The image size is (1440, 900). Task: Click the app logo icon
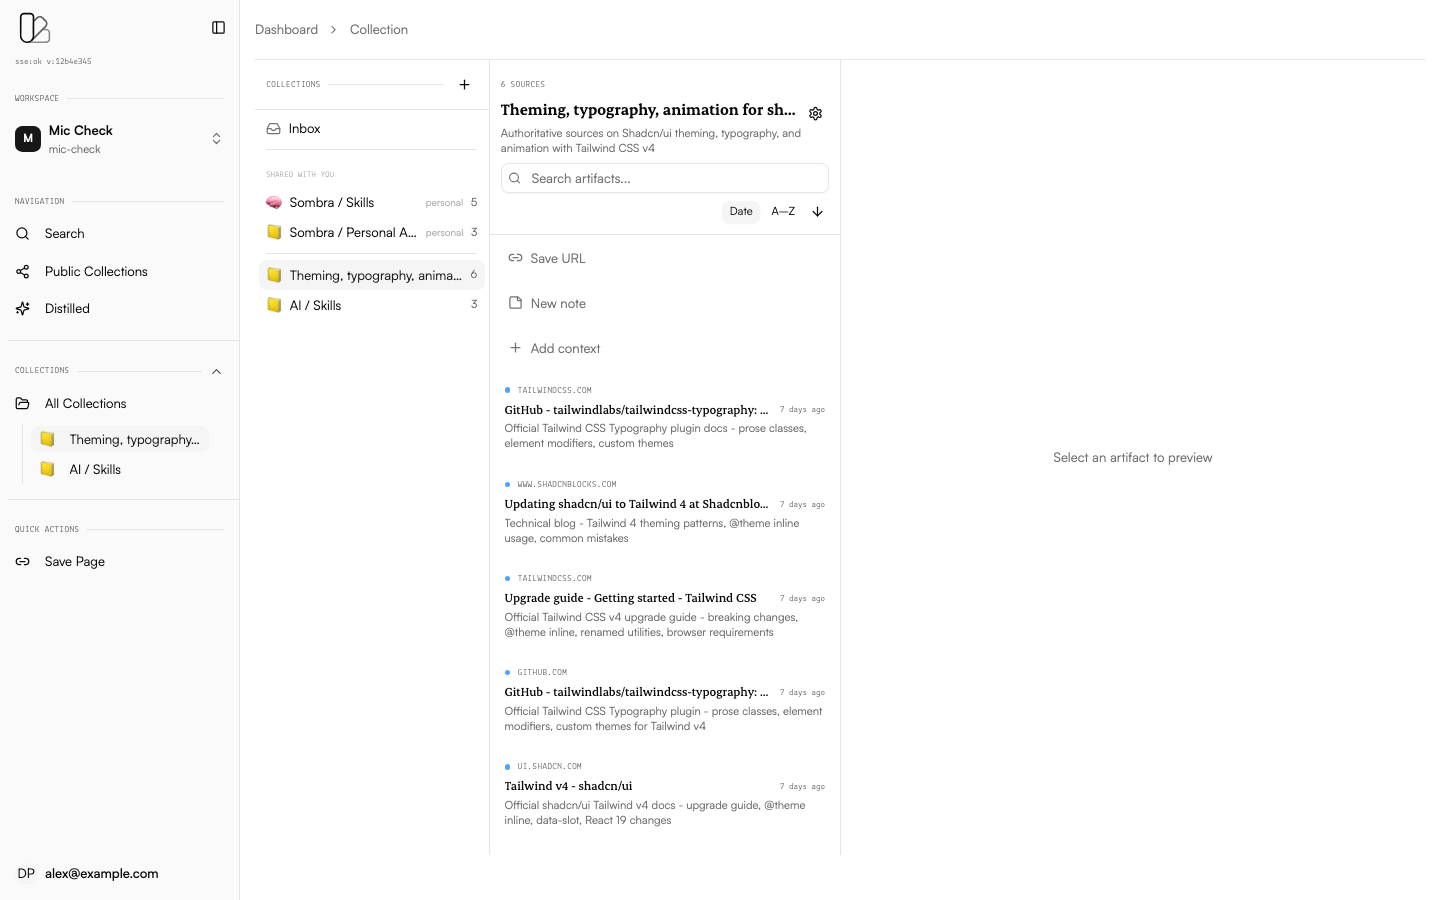click(34, 28)
